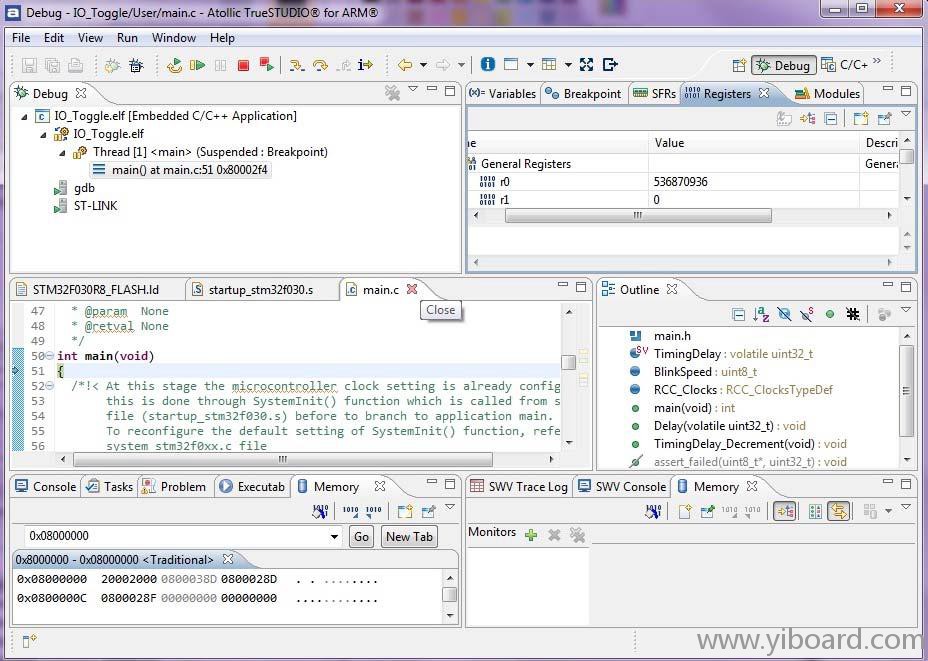Open the startup_stm32f030.s editor tab
928x661 pixels.
click(x=252, y=289)
